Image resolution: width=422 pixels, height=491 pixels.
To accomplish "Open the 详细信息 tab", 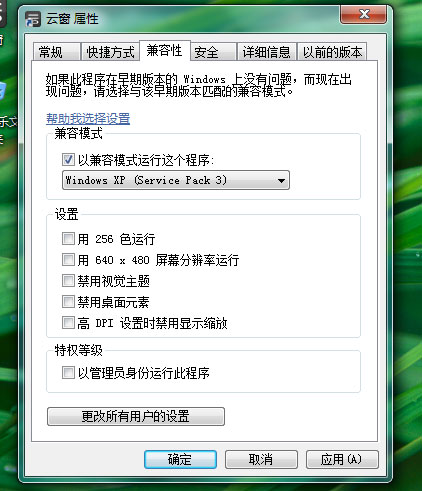I will point(267,52).
